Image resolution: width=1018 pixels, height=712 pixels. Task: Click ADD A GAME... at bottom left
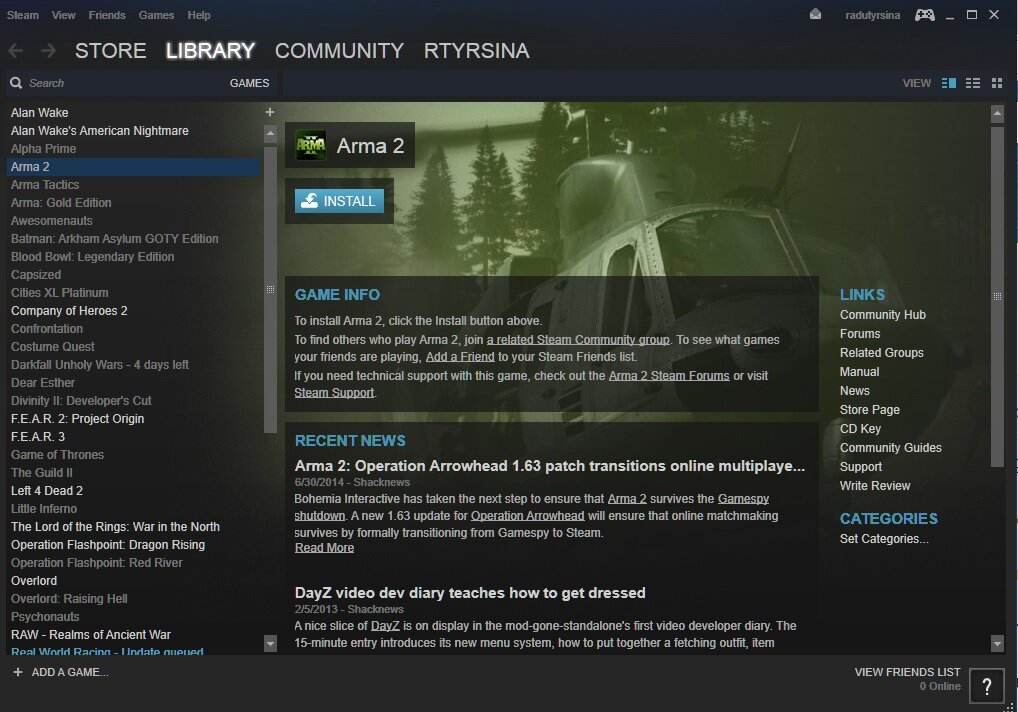click(x=70, y=672)
